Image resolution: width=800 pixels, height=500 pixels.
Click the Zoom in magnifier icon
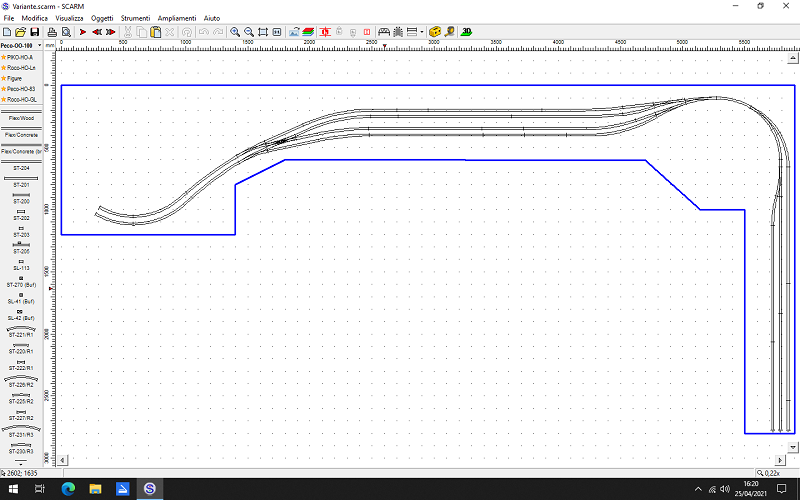pyautogui.click(x=234, y=32)
